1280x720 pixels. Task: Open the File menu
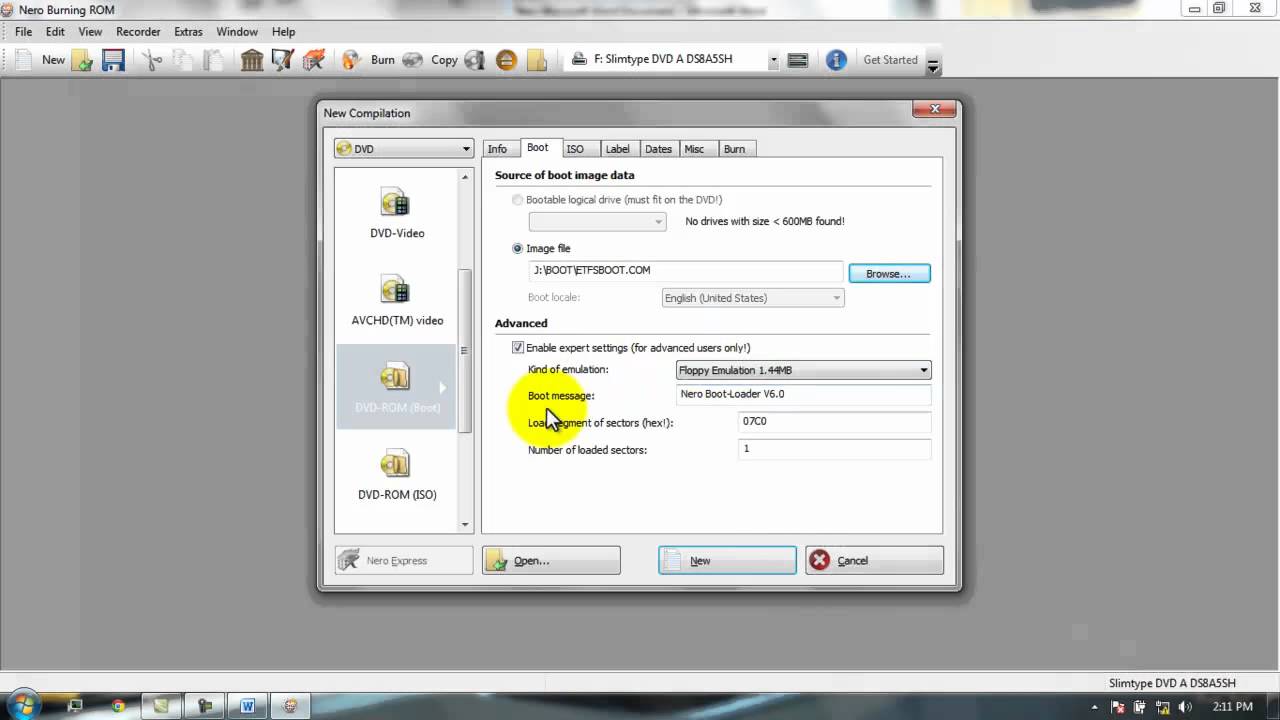tap(23, 32)
